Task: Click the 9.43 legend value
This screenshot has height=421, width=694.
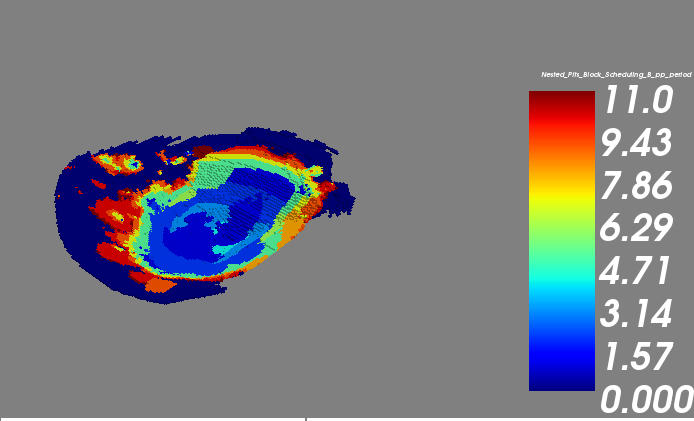Action: 636,143
